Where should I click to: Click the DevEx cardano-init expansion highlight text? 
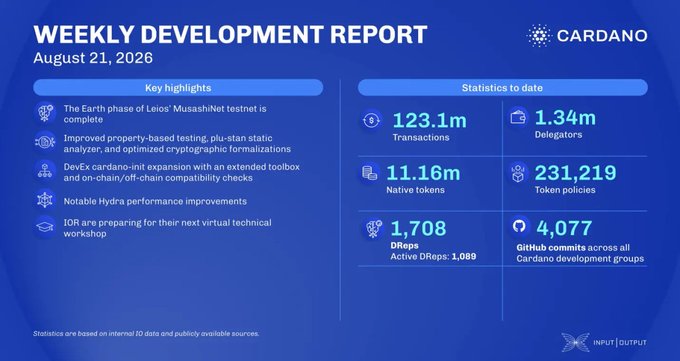(x=181, y=172)
